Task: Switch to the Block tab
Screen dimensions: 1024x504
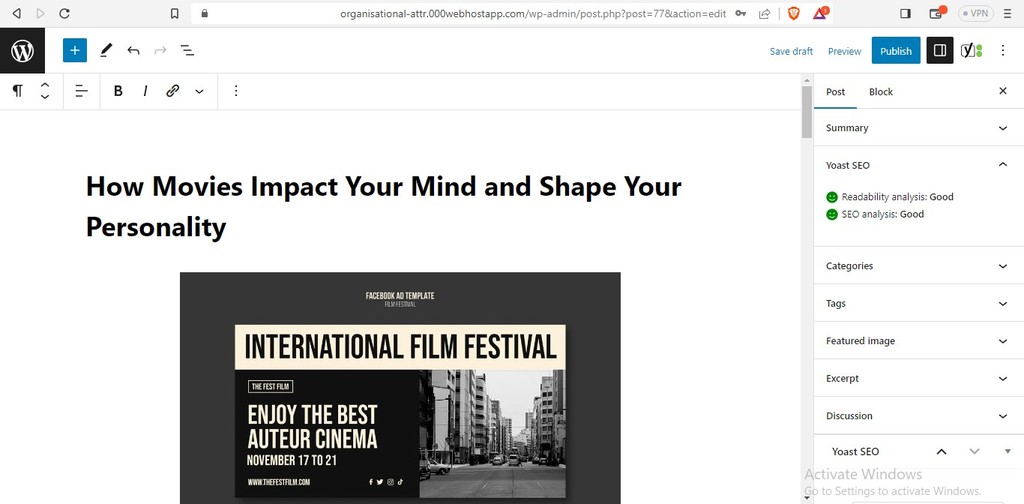Action: pos(880,92)
